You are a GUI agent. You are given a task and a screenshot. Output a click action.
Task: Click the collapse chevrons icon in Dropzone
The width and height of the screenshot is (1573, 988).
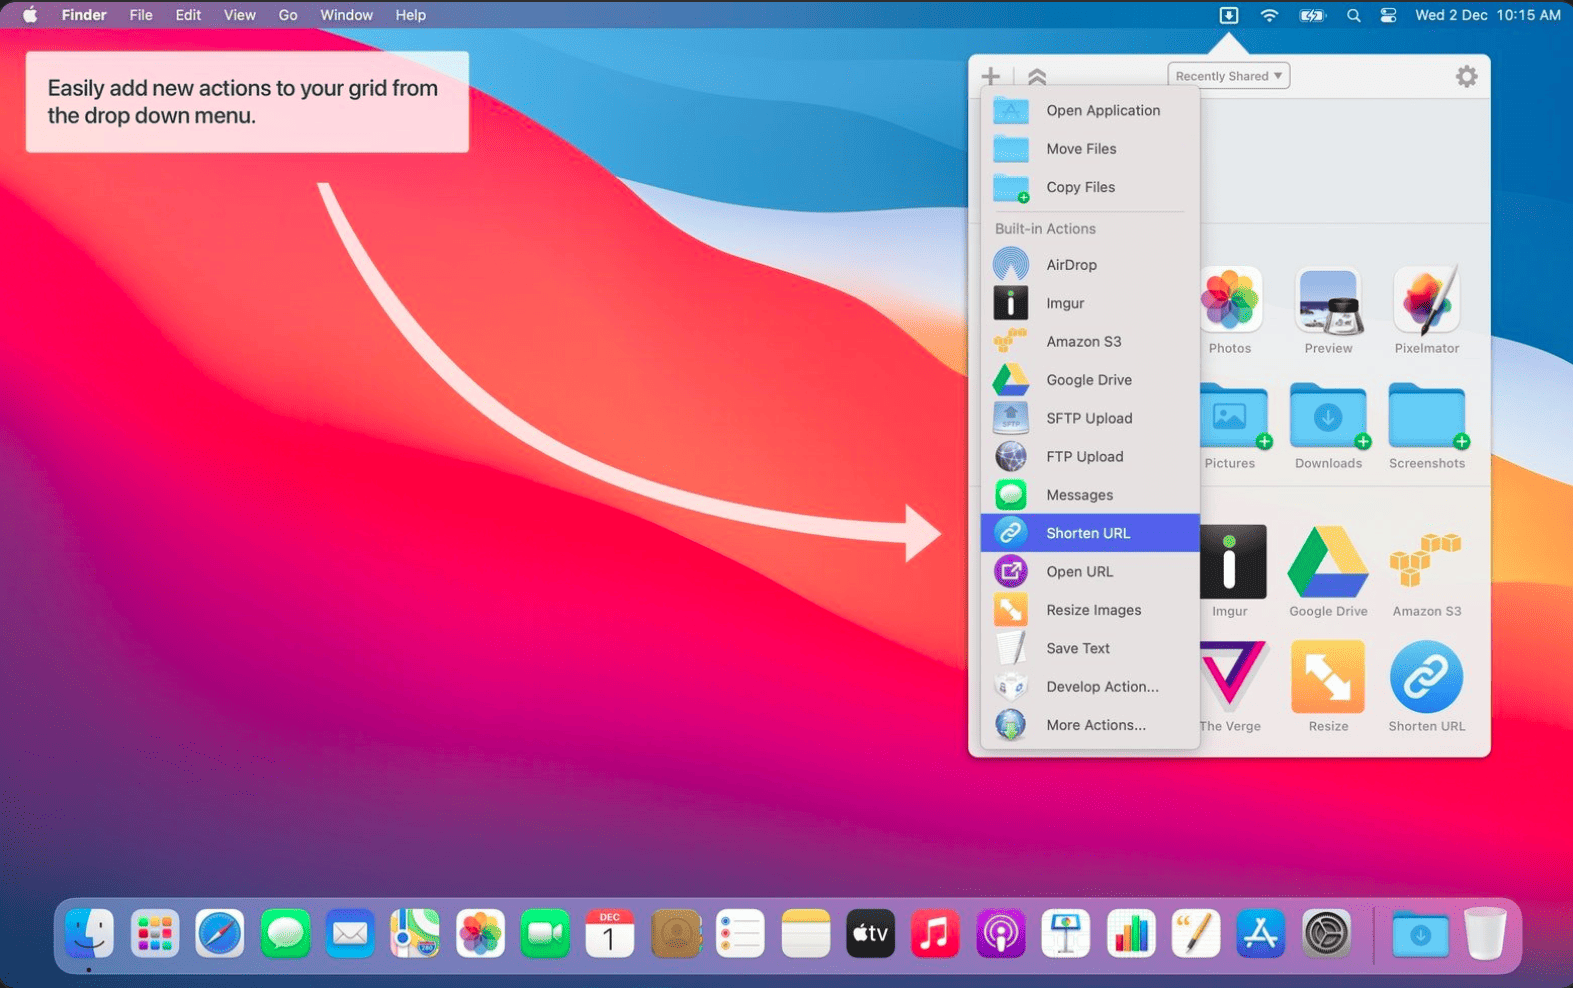(1037, 76)
